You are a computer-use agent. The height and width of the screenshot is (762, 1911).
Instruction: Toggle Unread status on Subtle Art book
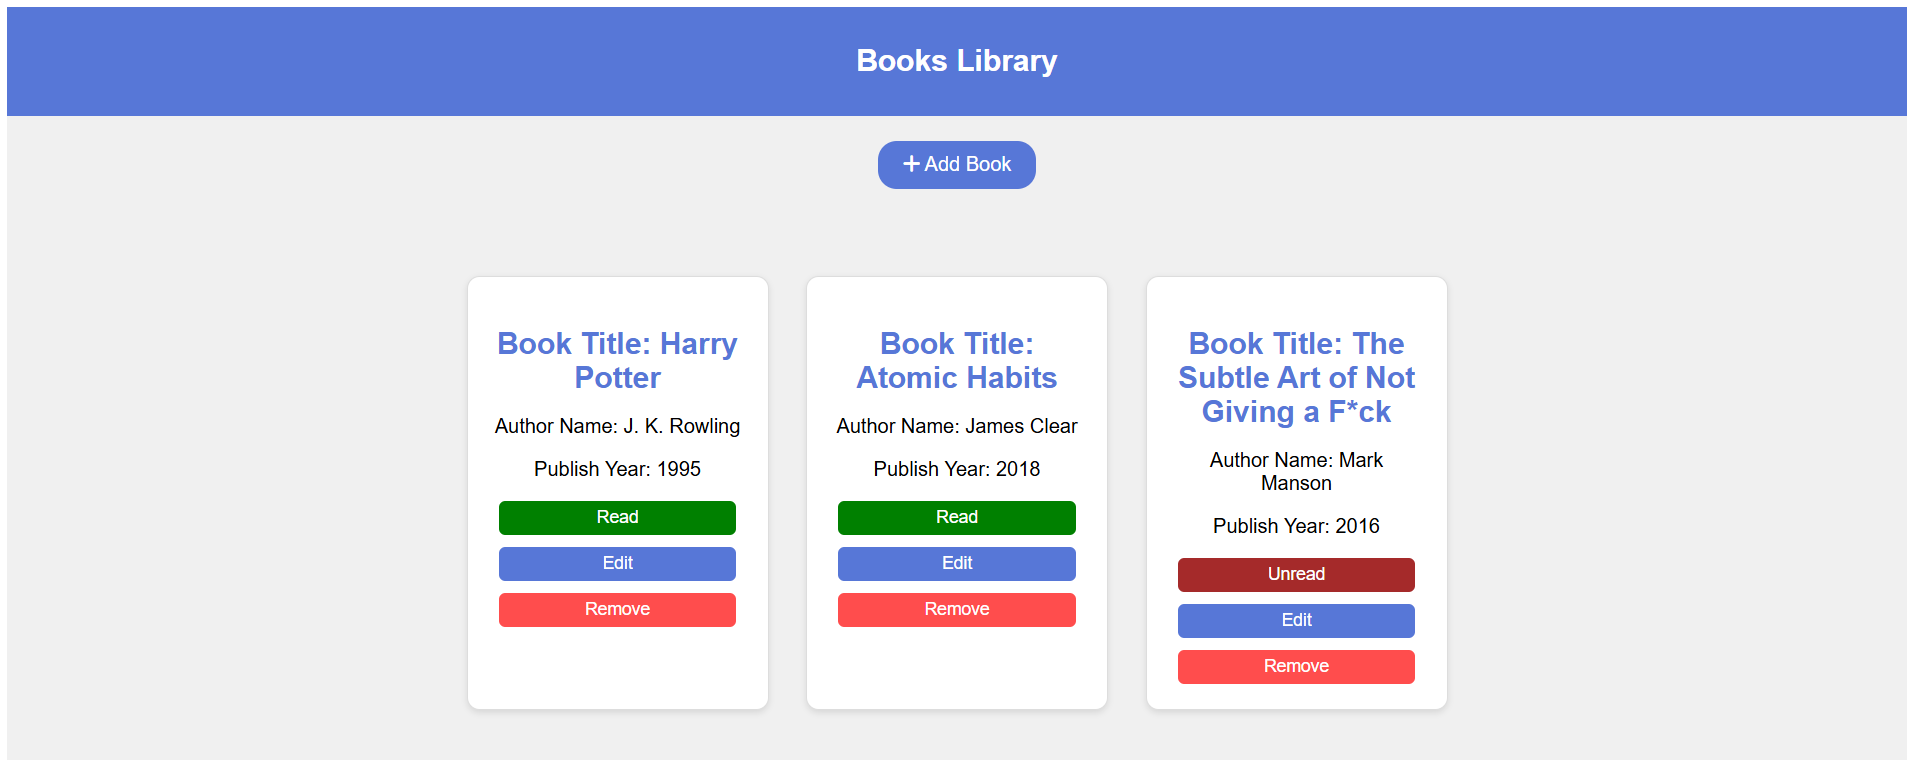[1296, 575]
